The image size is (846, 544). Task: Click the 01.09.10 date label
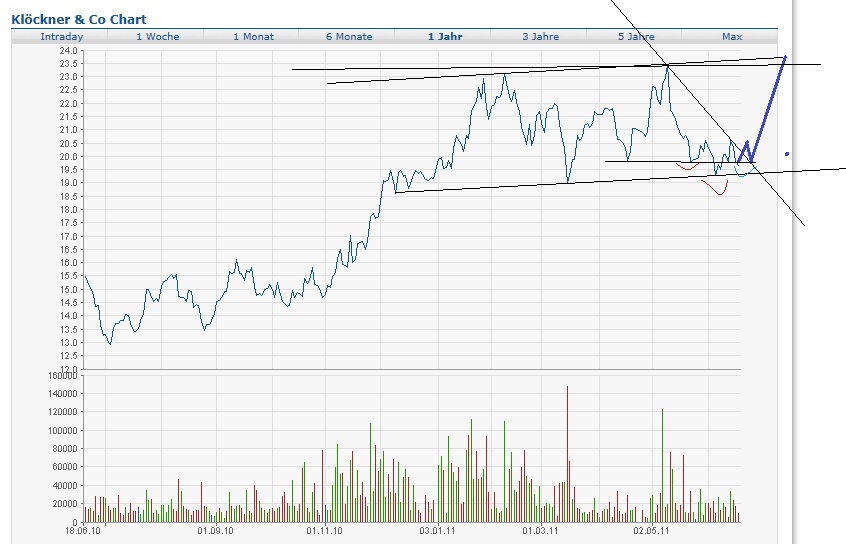pyautogui.click(x=215, y=531)
